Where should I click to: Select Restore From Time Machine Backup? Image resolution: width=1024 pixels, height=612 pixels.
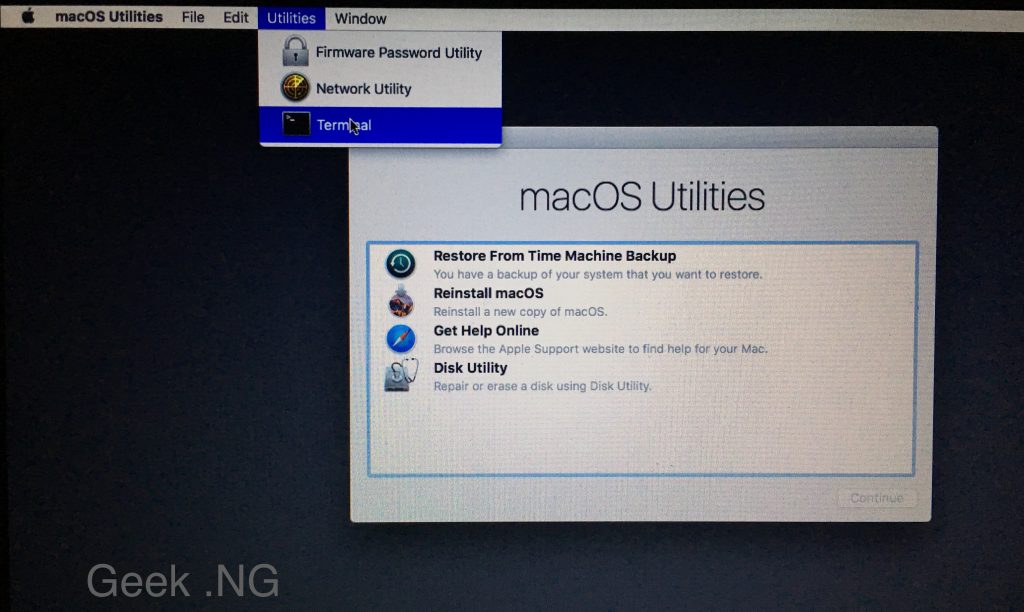click(642, 264)
